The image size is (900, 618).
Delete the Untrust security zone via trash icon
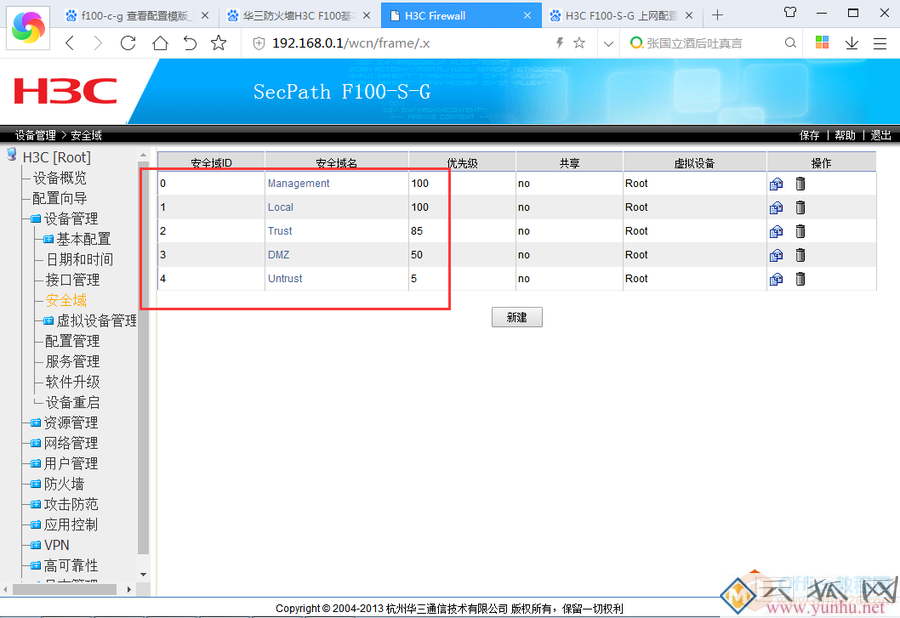click(800, 279)
